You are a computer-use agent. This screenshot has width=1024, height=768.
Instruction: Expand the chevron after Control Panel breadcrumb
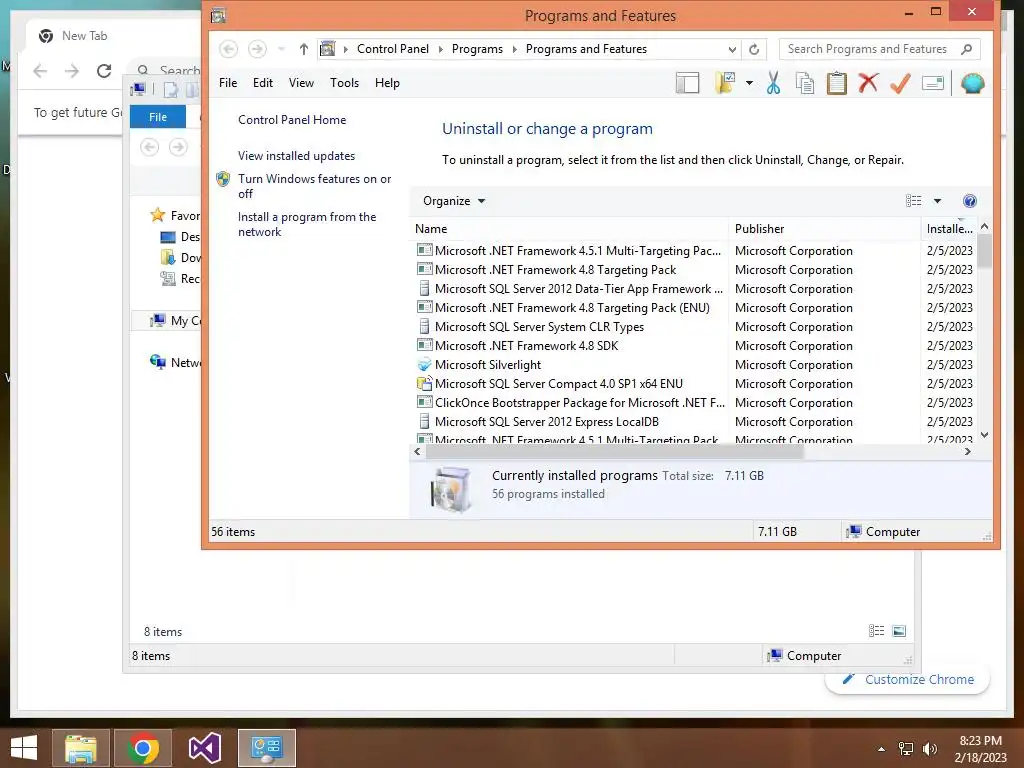click(440, 50)
